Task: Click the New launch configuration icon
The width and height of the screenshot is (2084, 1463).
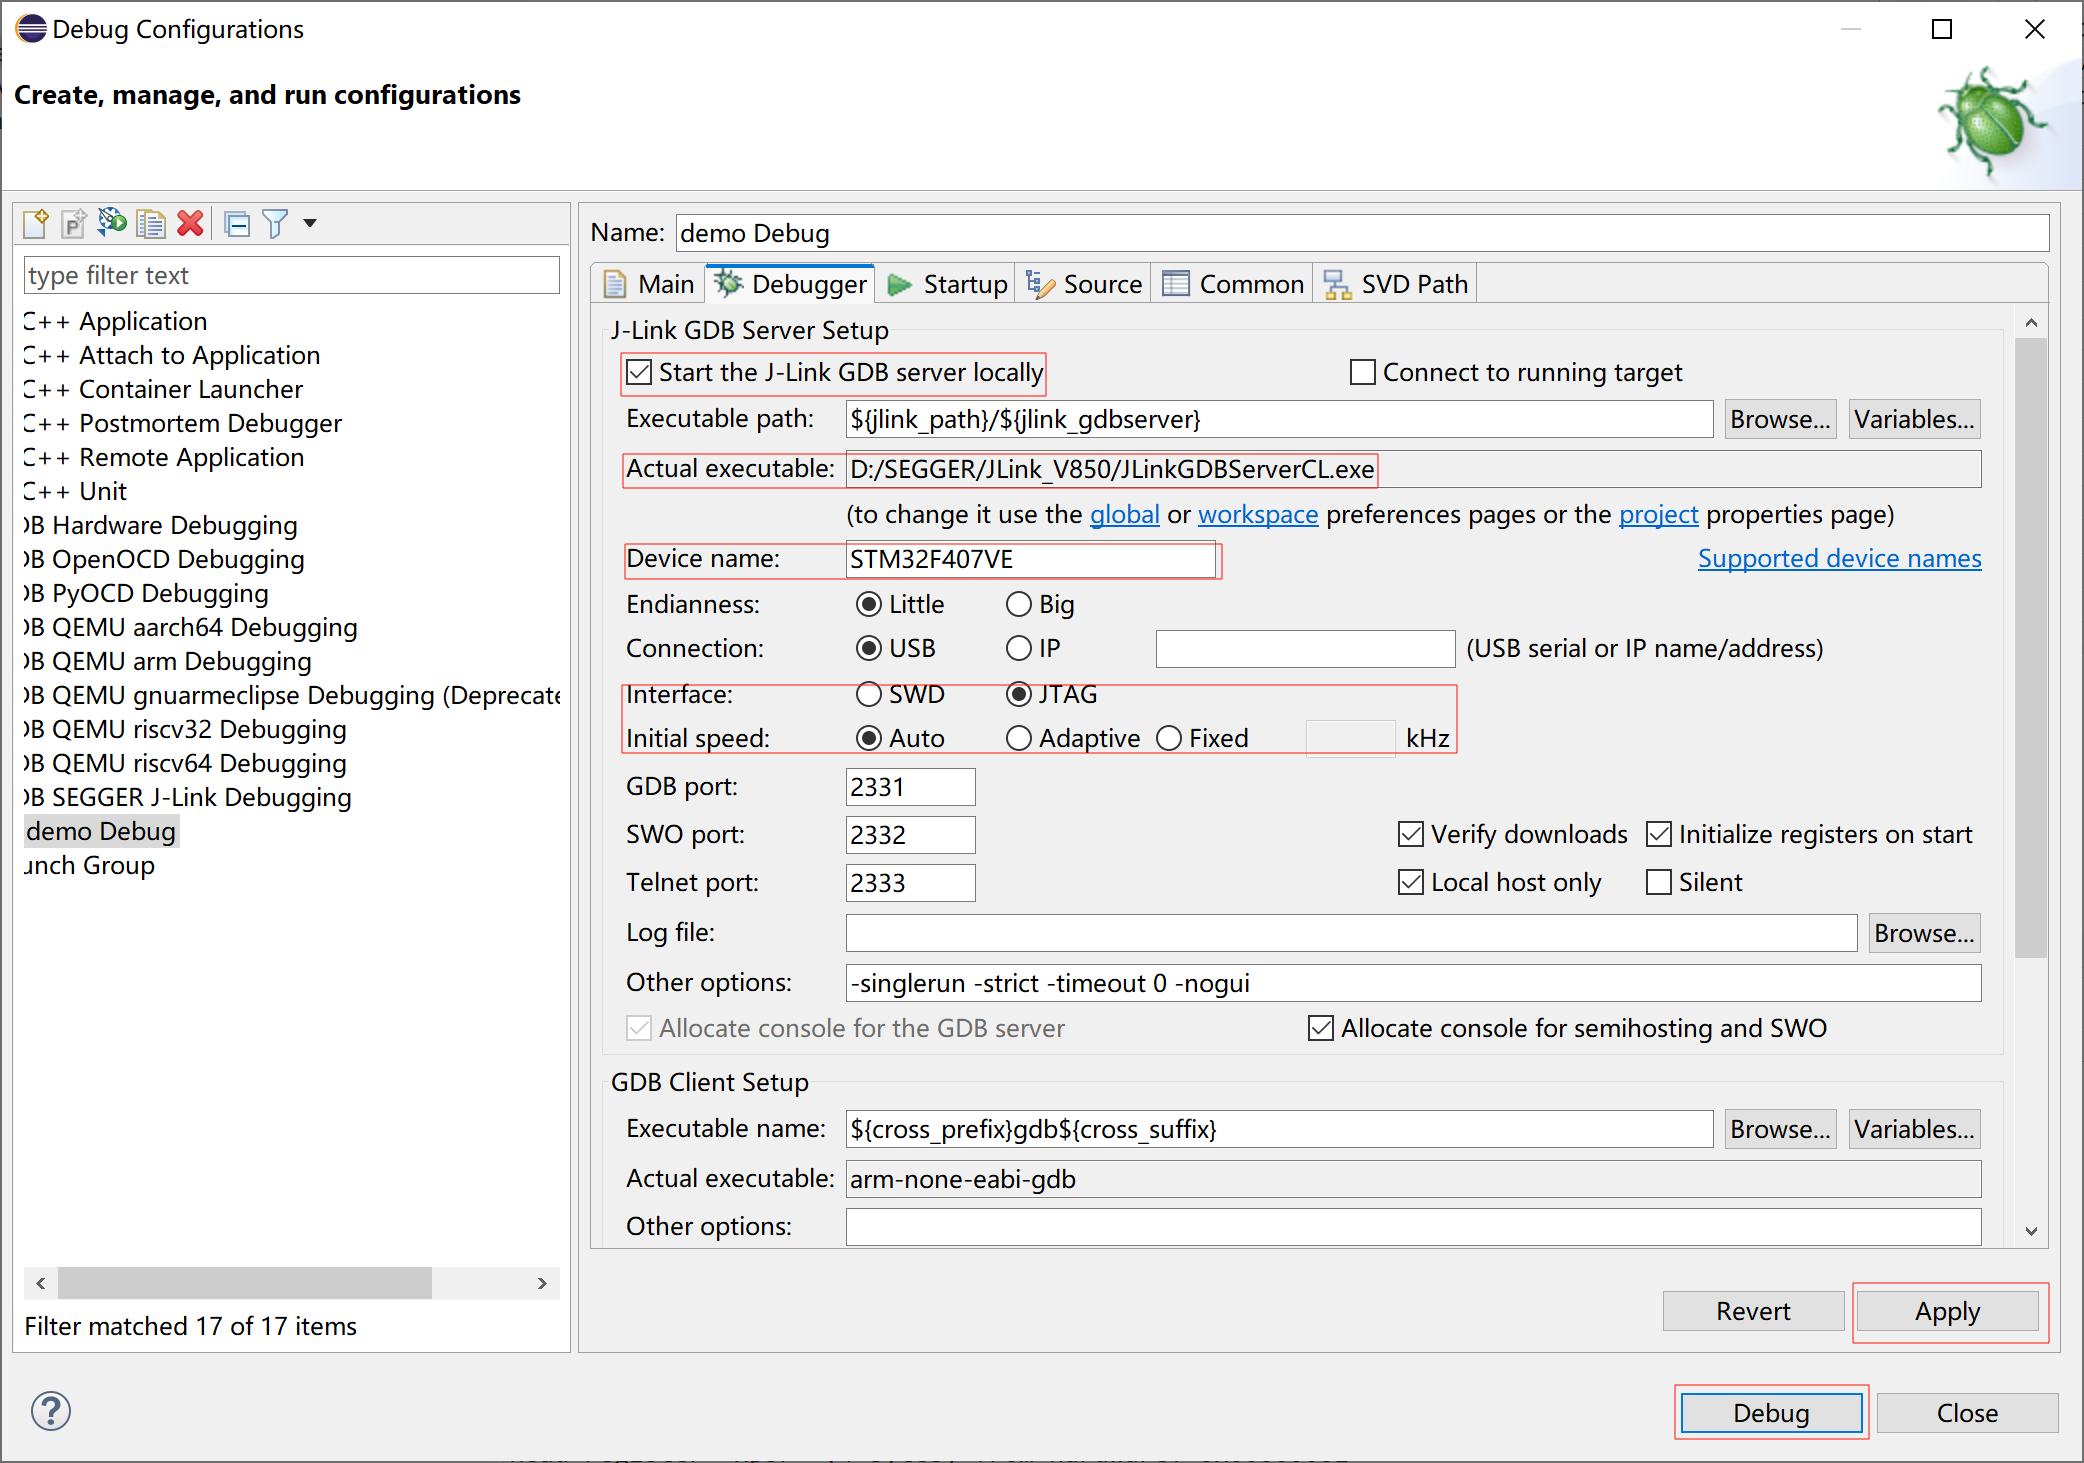Action: (x=36, y=223)
